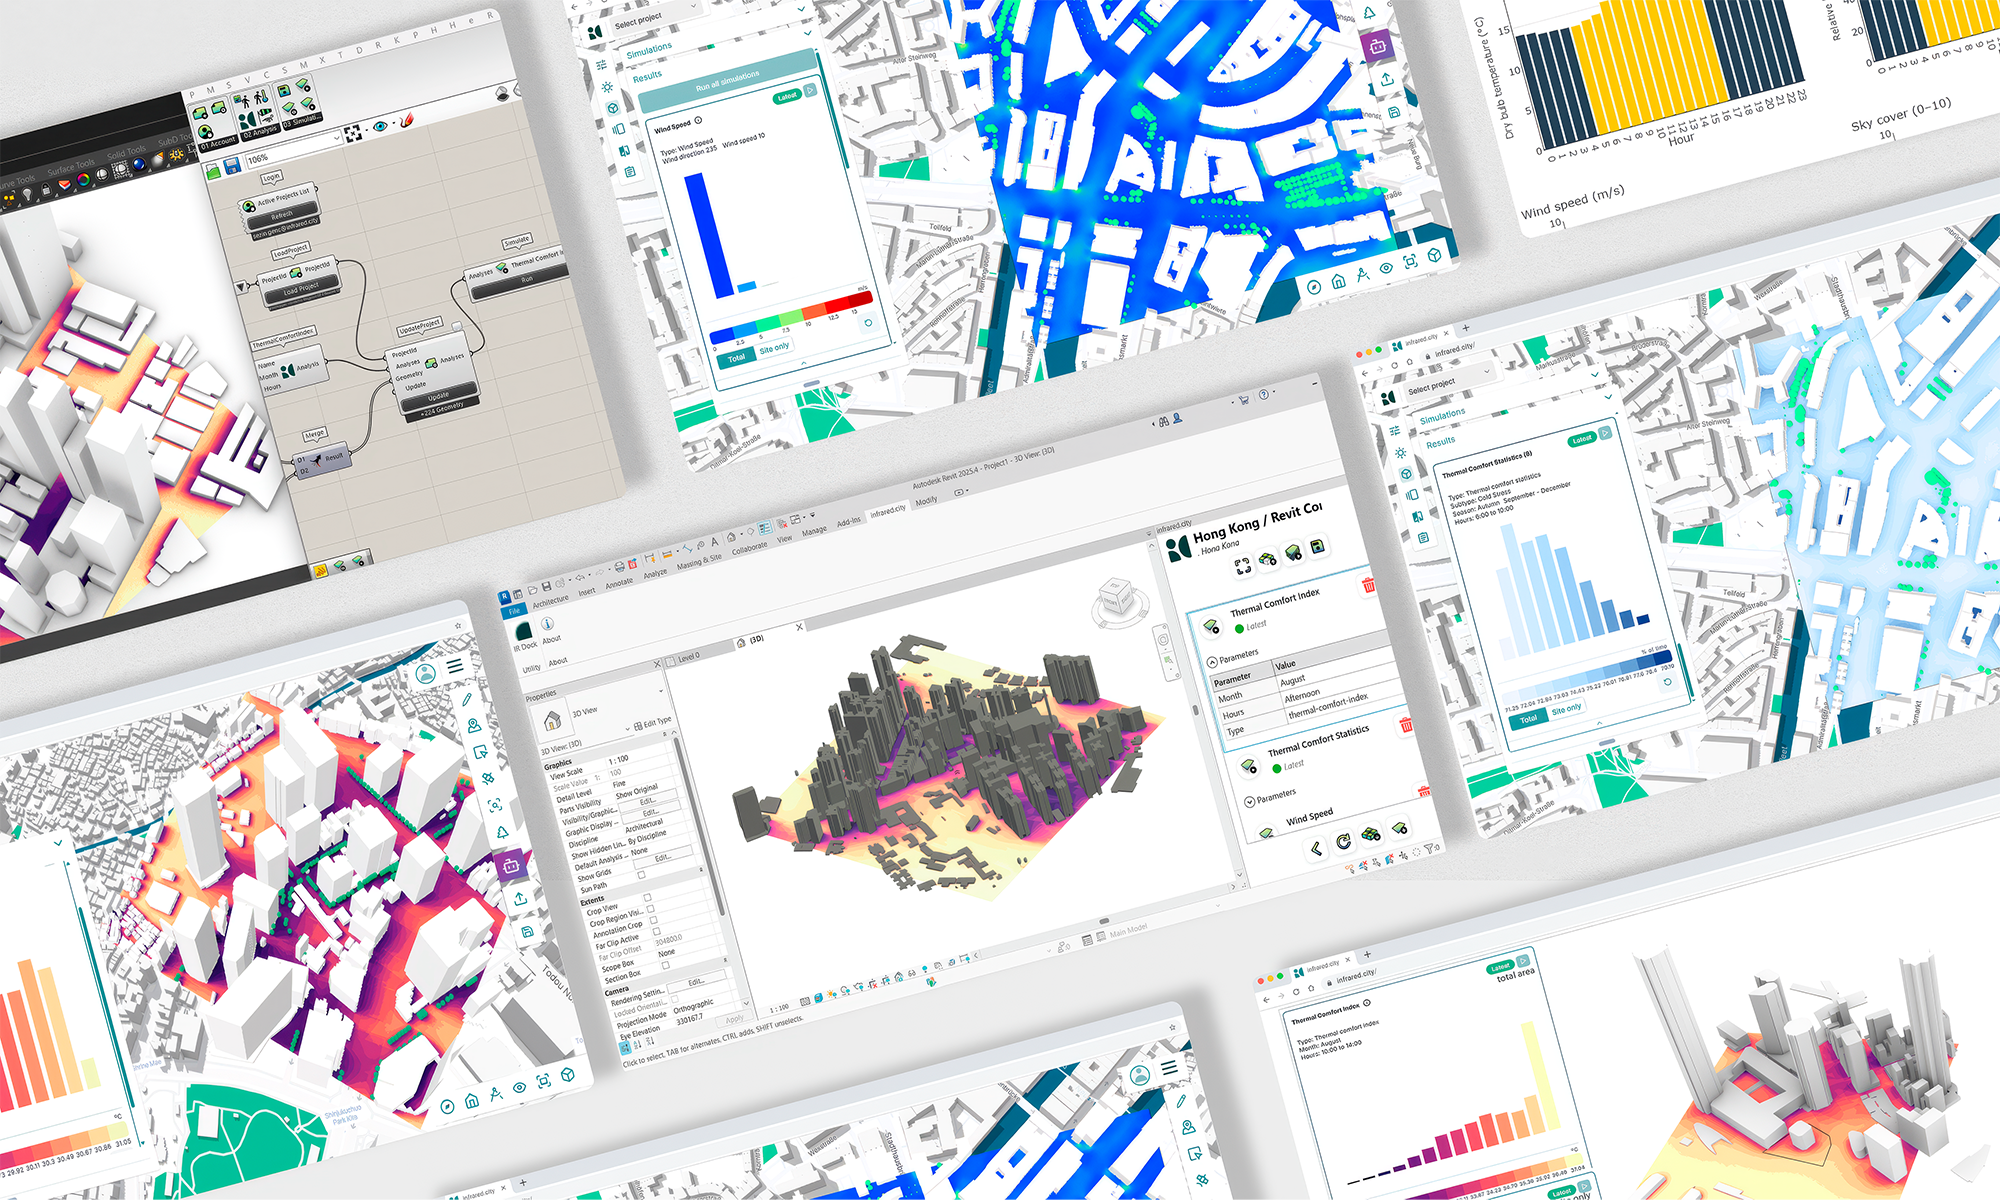Click the About info icon in Revit ribbon

pos(547,624)
